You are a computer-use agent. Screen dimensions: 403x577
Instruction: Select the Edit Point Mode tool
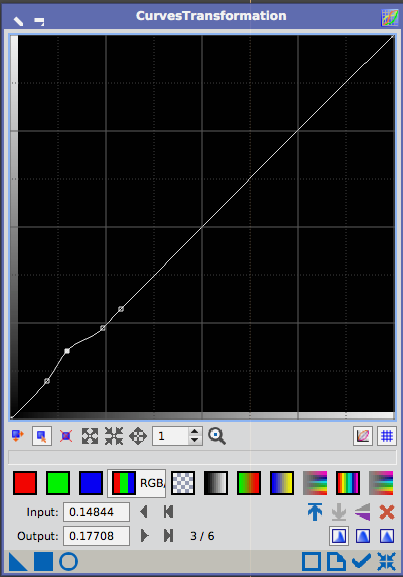coord(18,436)
